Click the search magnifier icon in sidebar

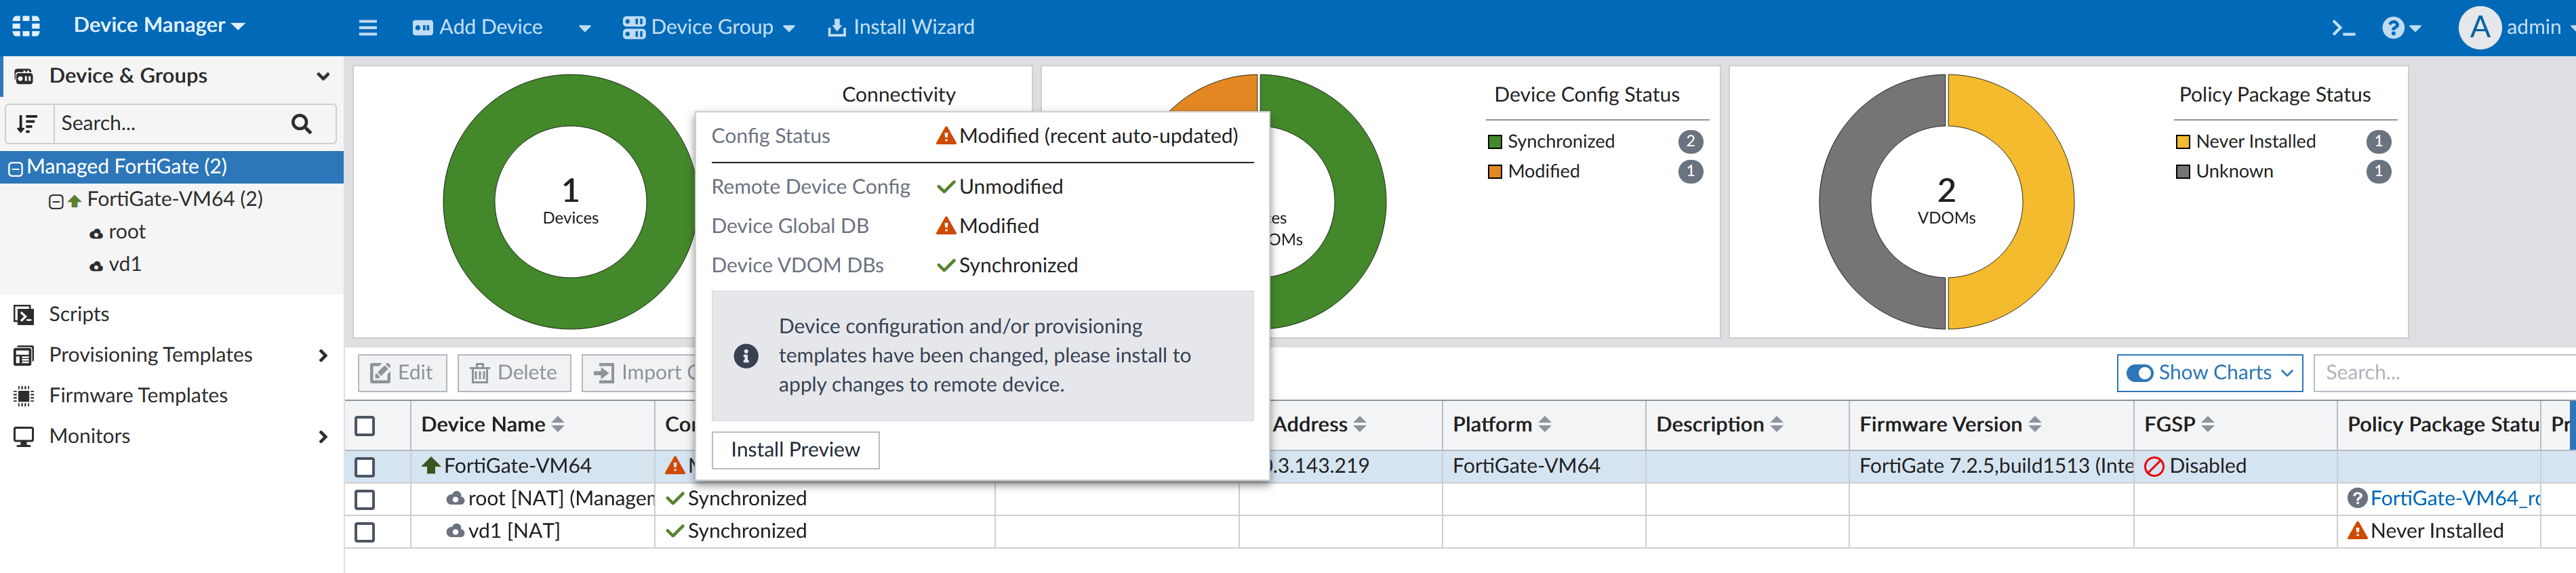(301, 123)
